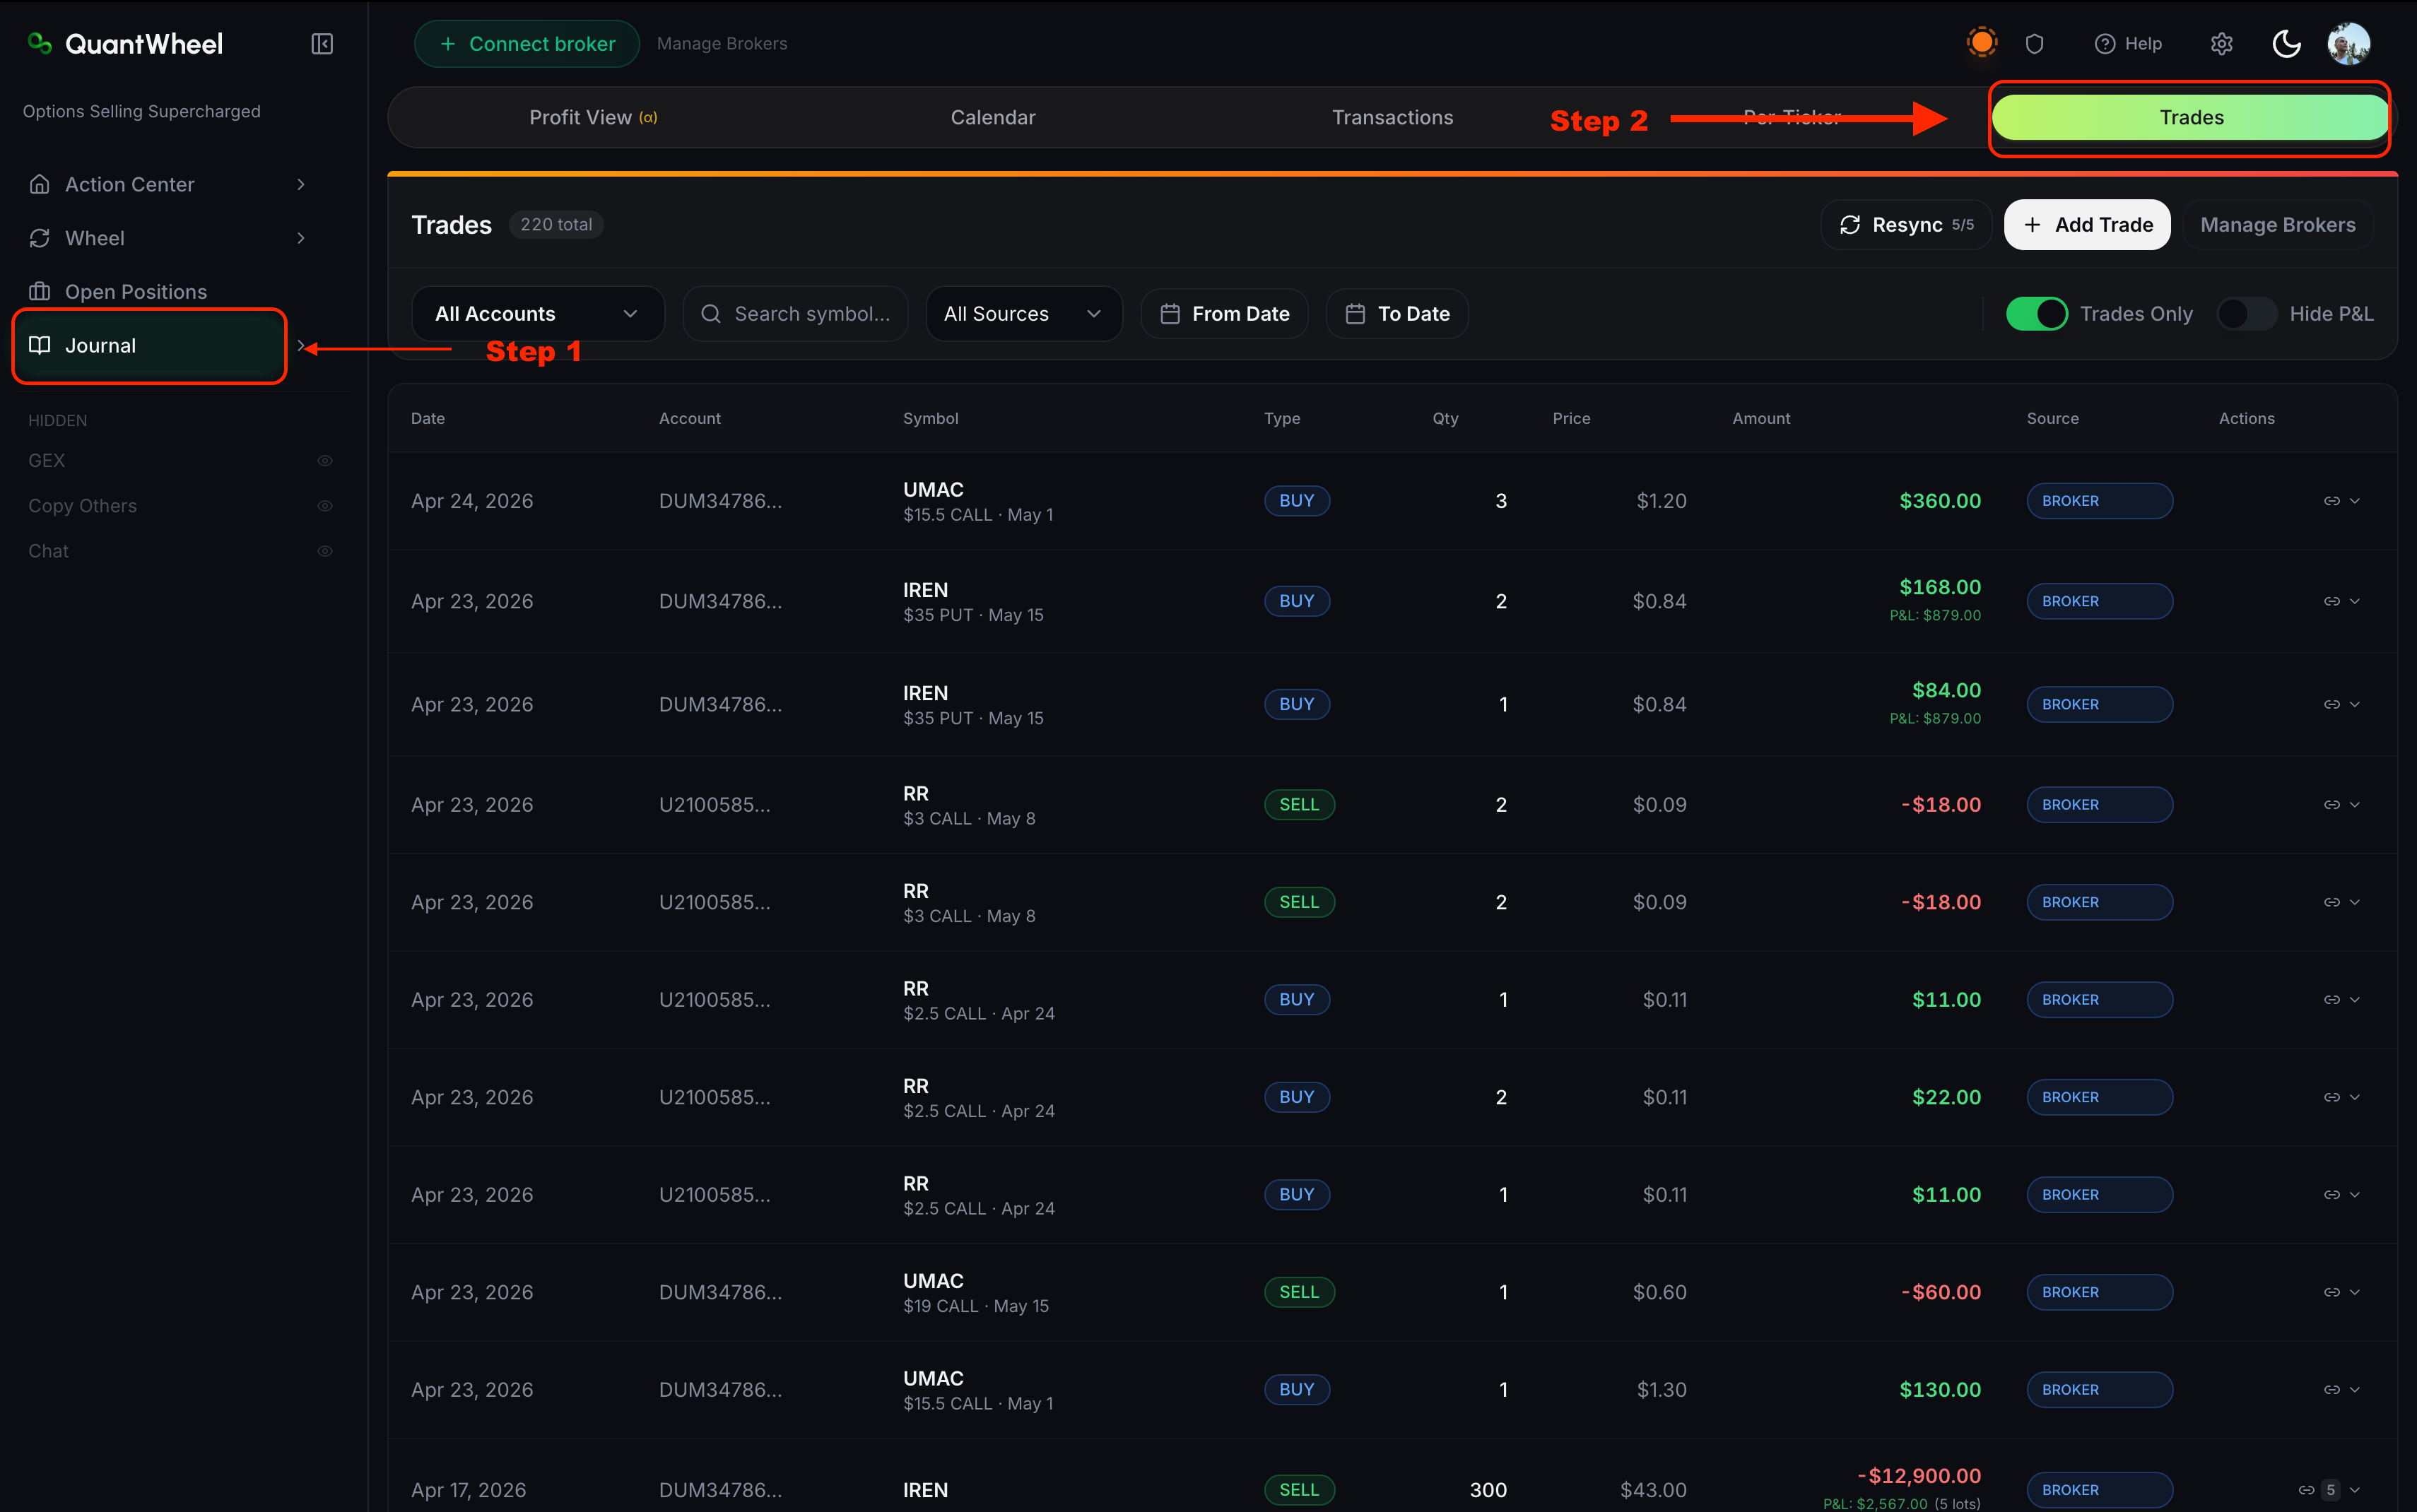Viewport: 2417px width, 1512px height.
Task: Click the Amount column header
Action: pyautogui.click(x=1761, y=418)
